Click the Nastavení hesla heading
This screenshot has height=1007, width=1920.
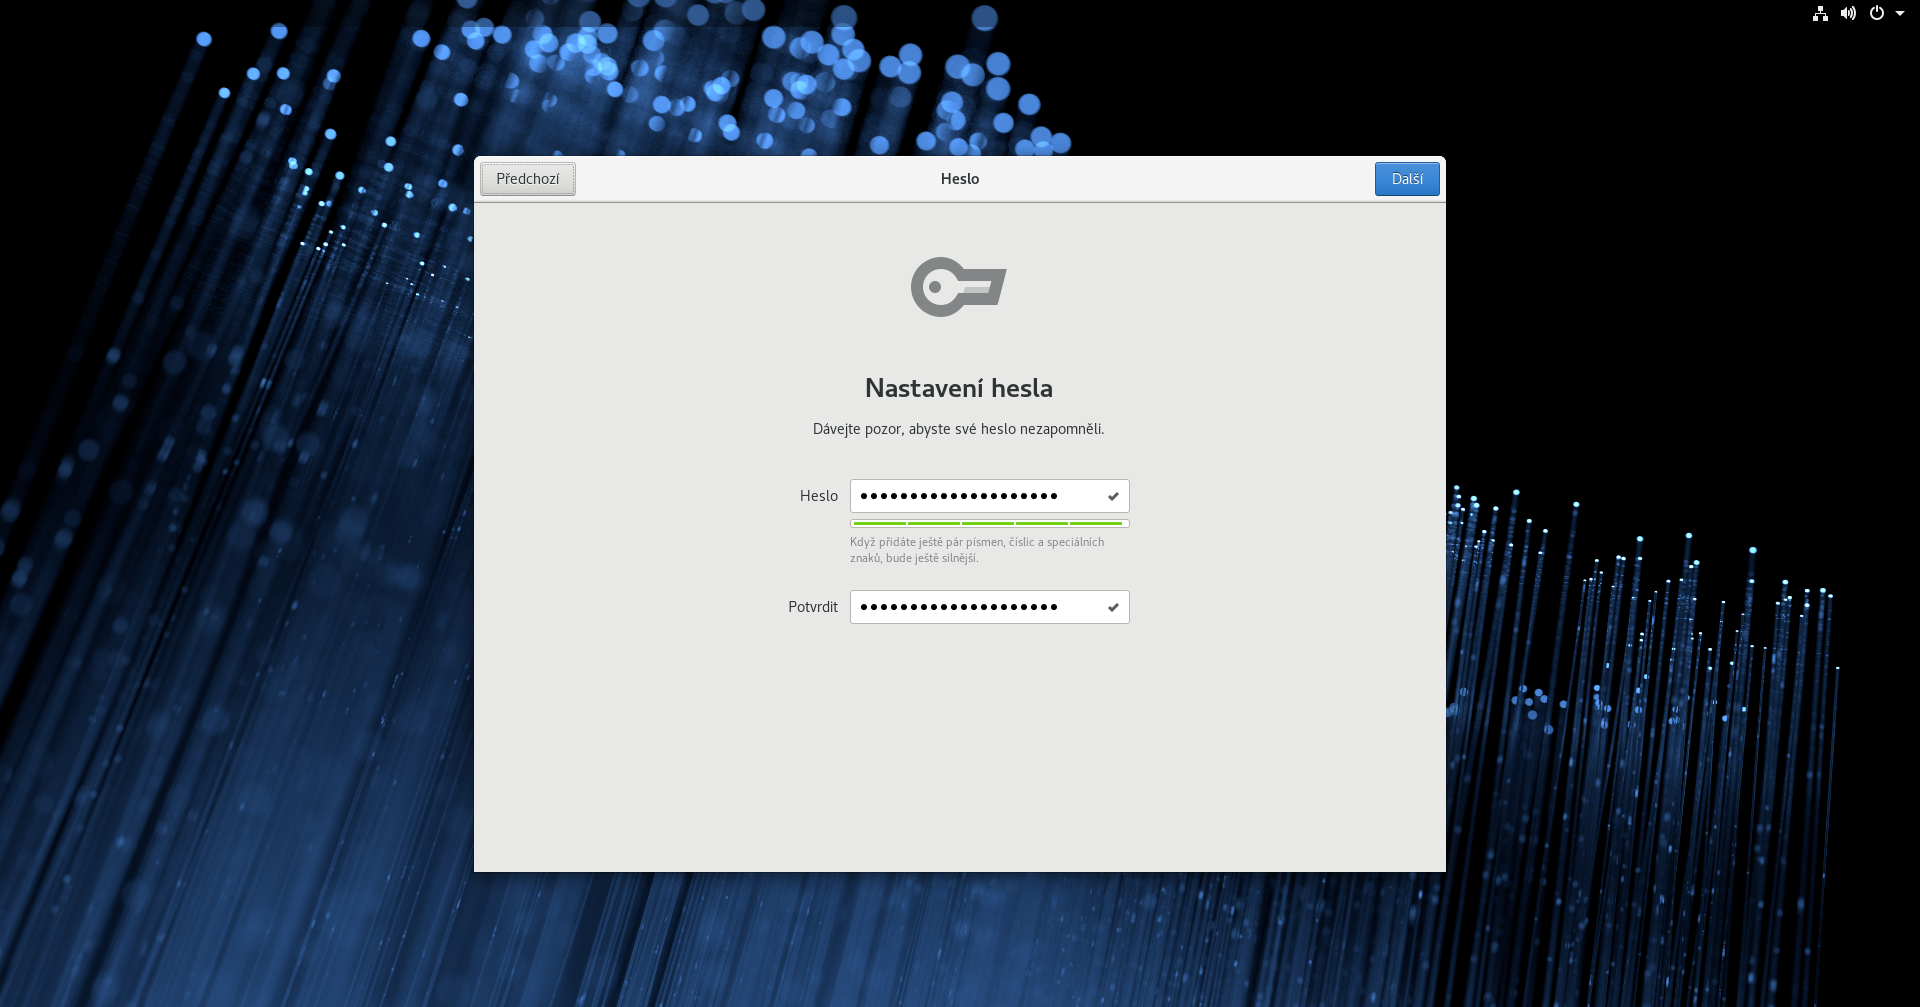click(x=958, y=388)
